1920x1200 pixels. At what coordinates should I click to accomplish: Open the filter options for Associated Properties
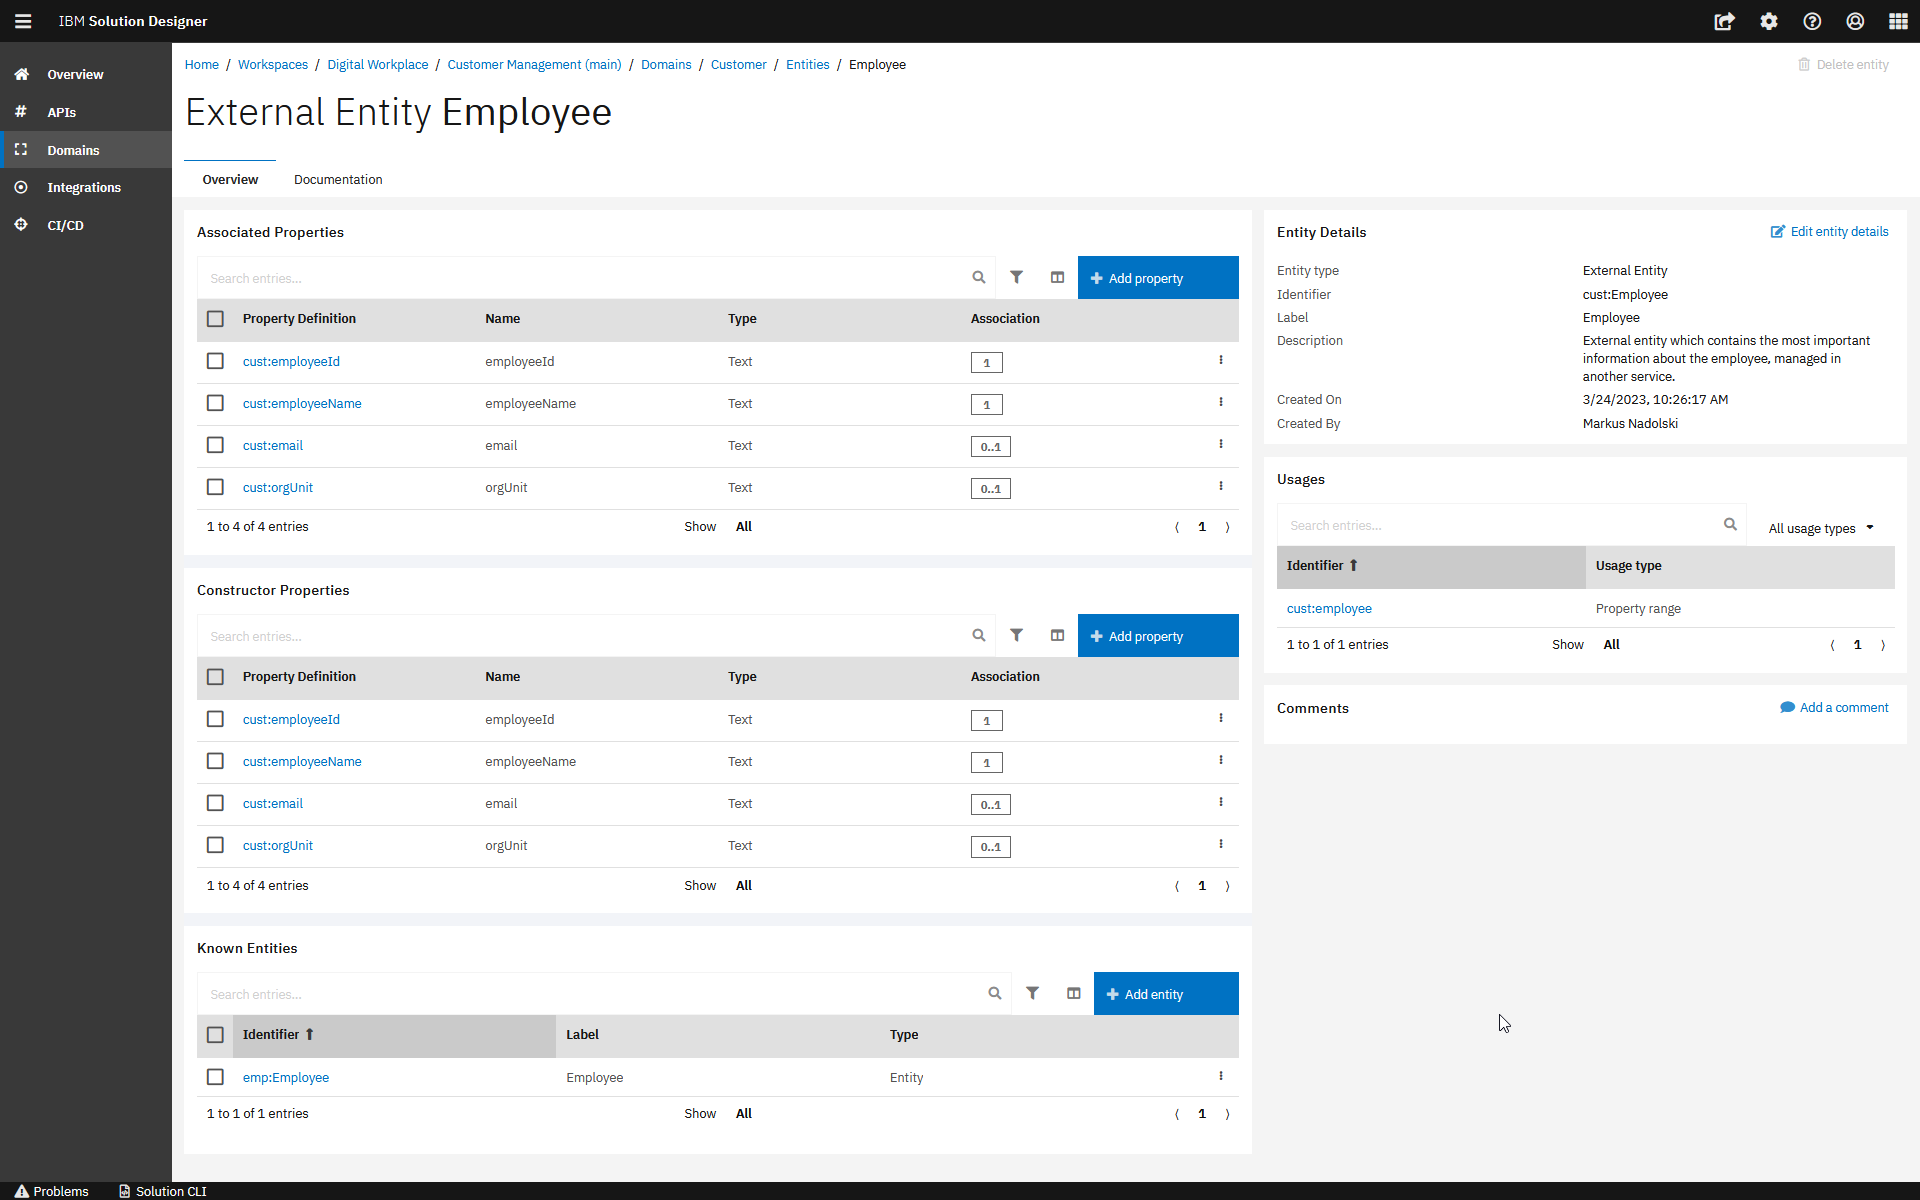(1017, 277)
